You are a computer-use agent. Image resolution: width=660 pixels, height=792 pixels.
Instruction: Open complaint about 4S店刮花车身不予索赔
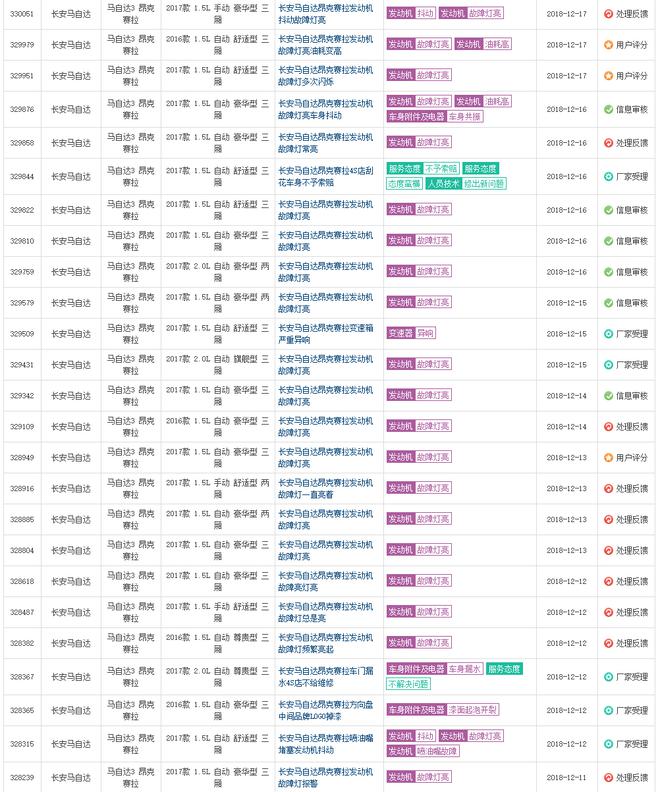click(x=326, y=177)
